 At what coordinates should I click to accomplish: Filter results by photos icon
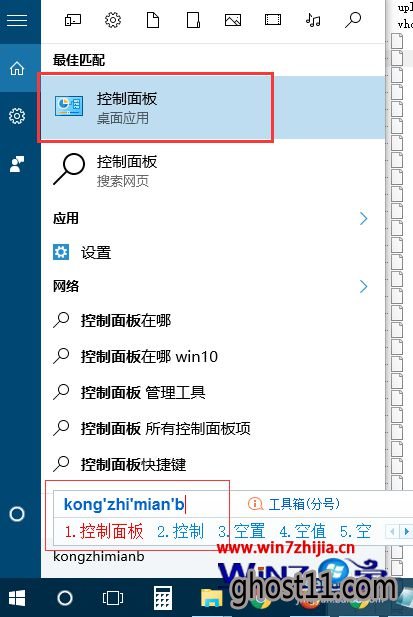[x=233, y=20]
